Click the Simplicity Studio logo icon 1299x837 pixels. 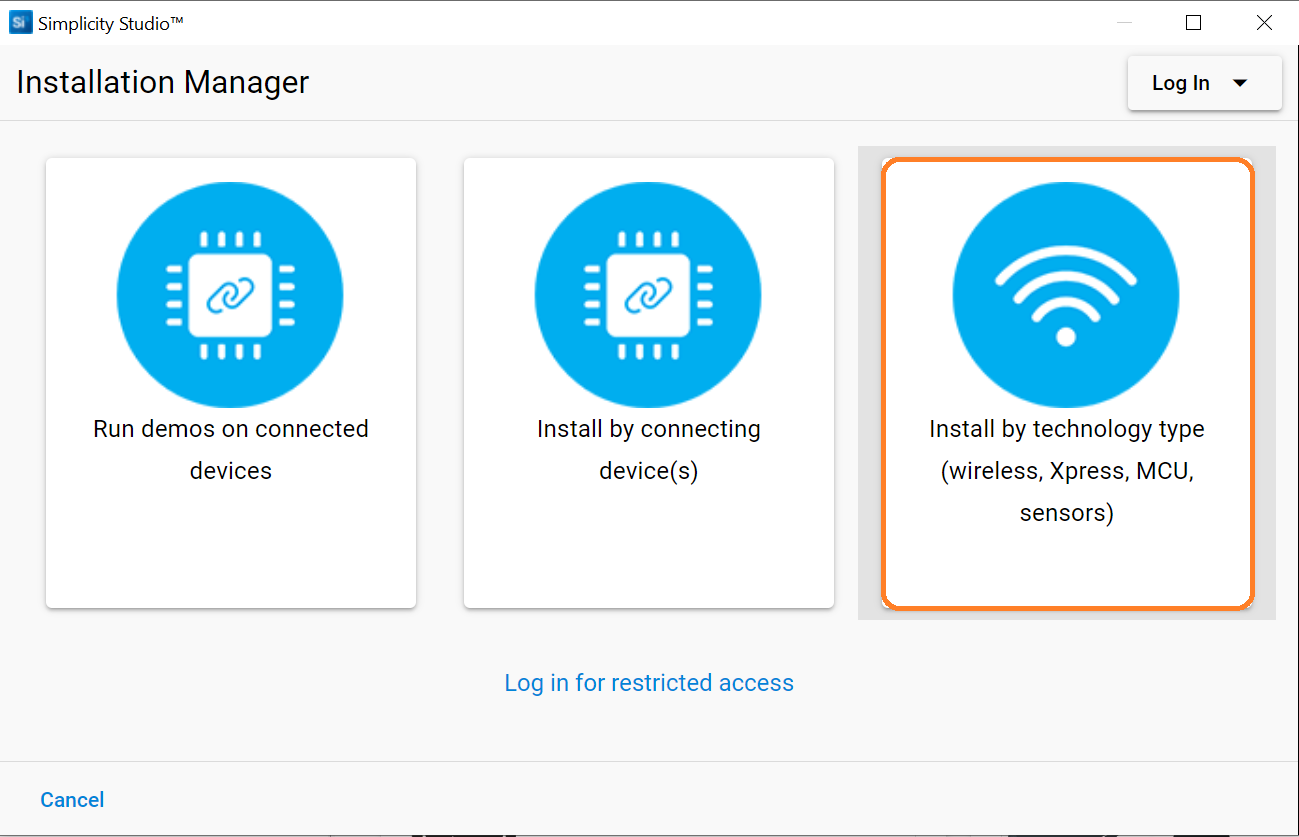19,20
